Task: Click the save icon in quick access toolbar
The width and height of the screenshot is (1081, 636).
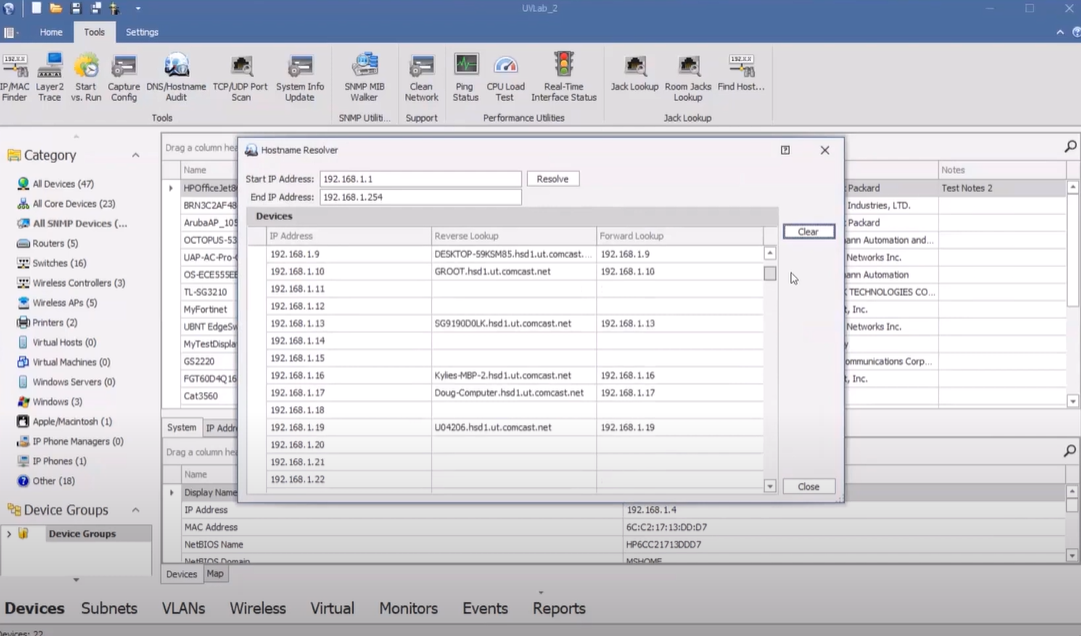Action: 76,8
